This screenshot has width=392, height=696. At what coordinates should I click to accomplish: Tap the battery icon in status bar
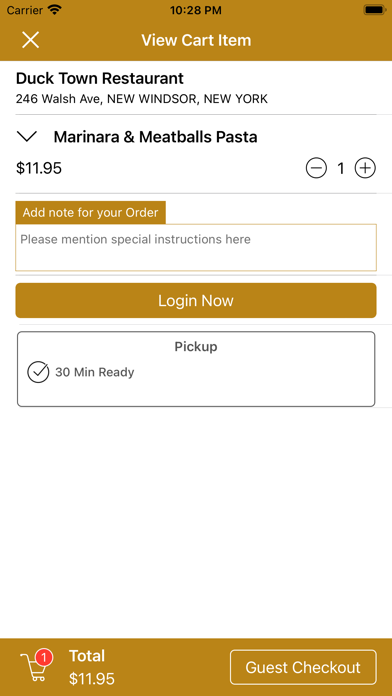pyautogui.click(x=374, y=10)
